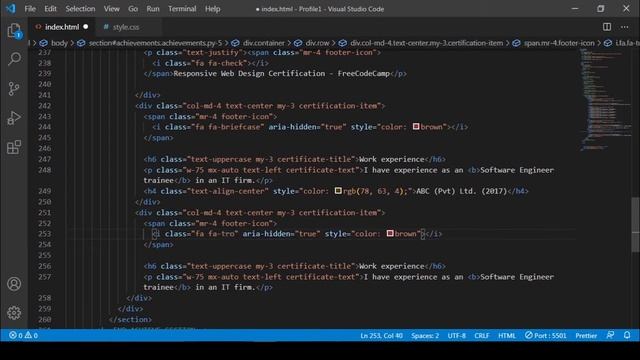
Task: Select the section#achievements breadcrumb
Action: coord(155,43)
